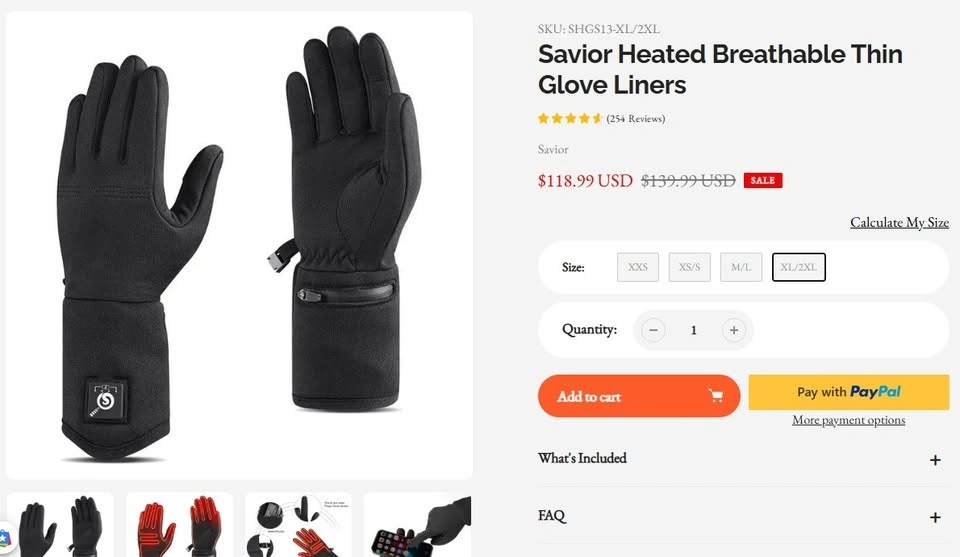Click the quantity number field
960x557 pixels.
(x=694, y=330)
